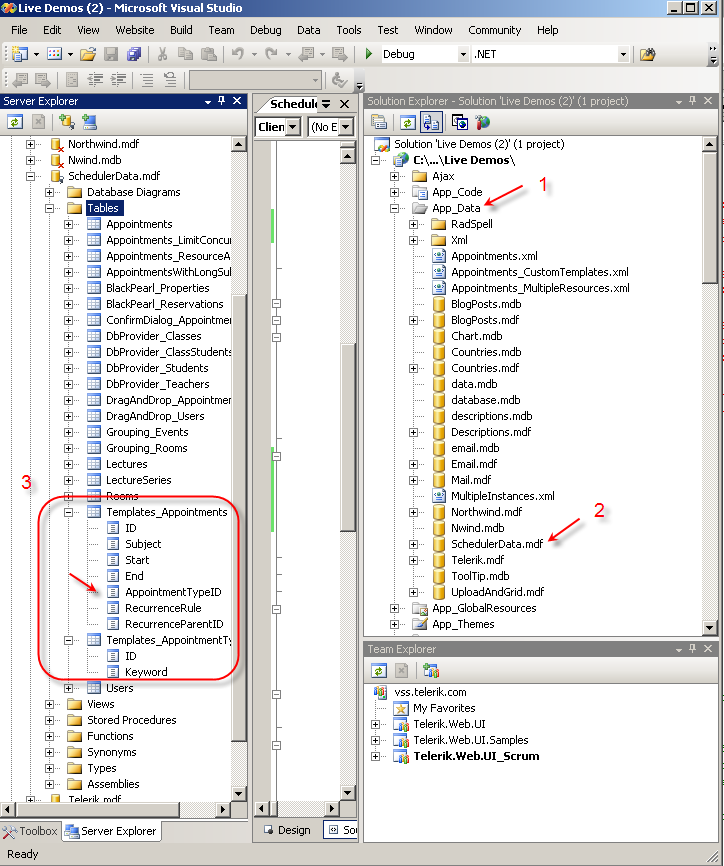Open the File menu
Image resolution: width=724 pixels, height=866 pixels.
(x=19, y=30)
